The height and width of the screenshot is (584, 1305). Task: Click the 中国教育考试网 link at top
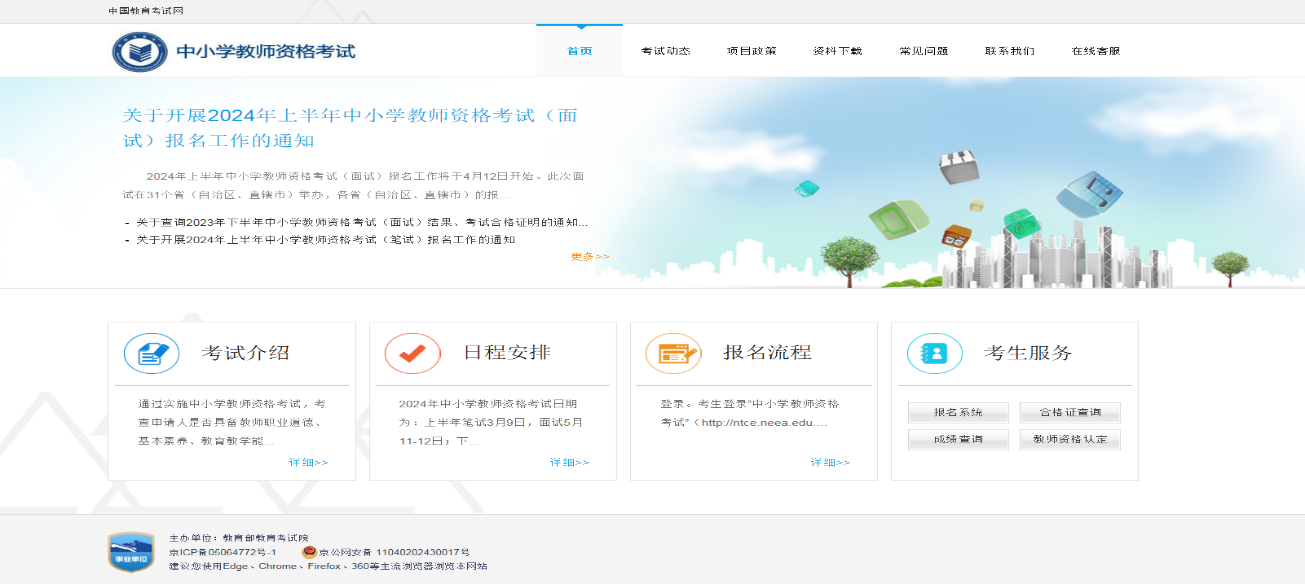pyautogui.click(x=146, y=11)
